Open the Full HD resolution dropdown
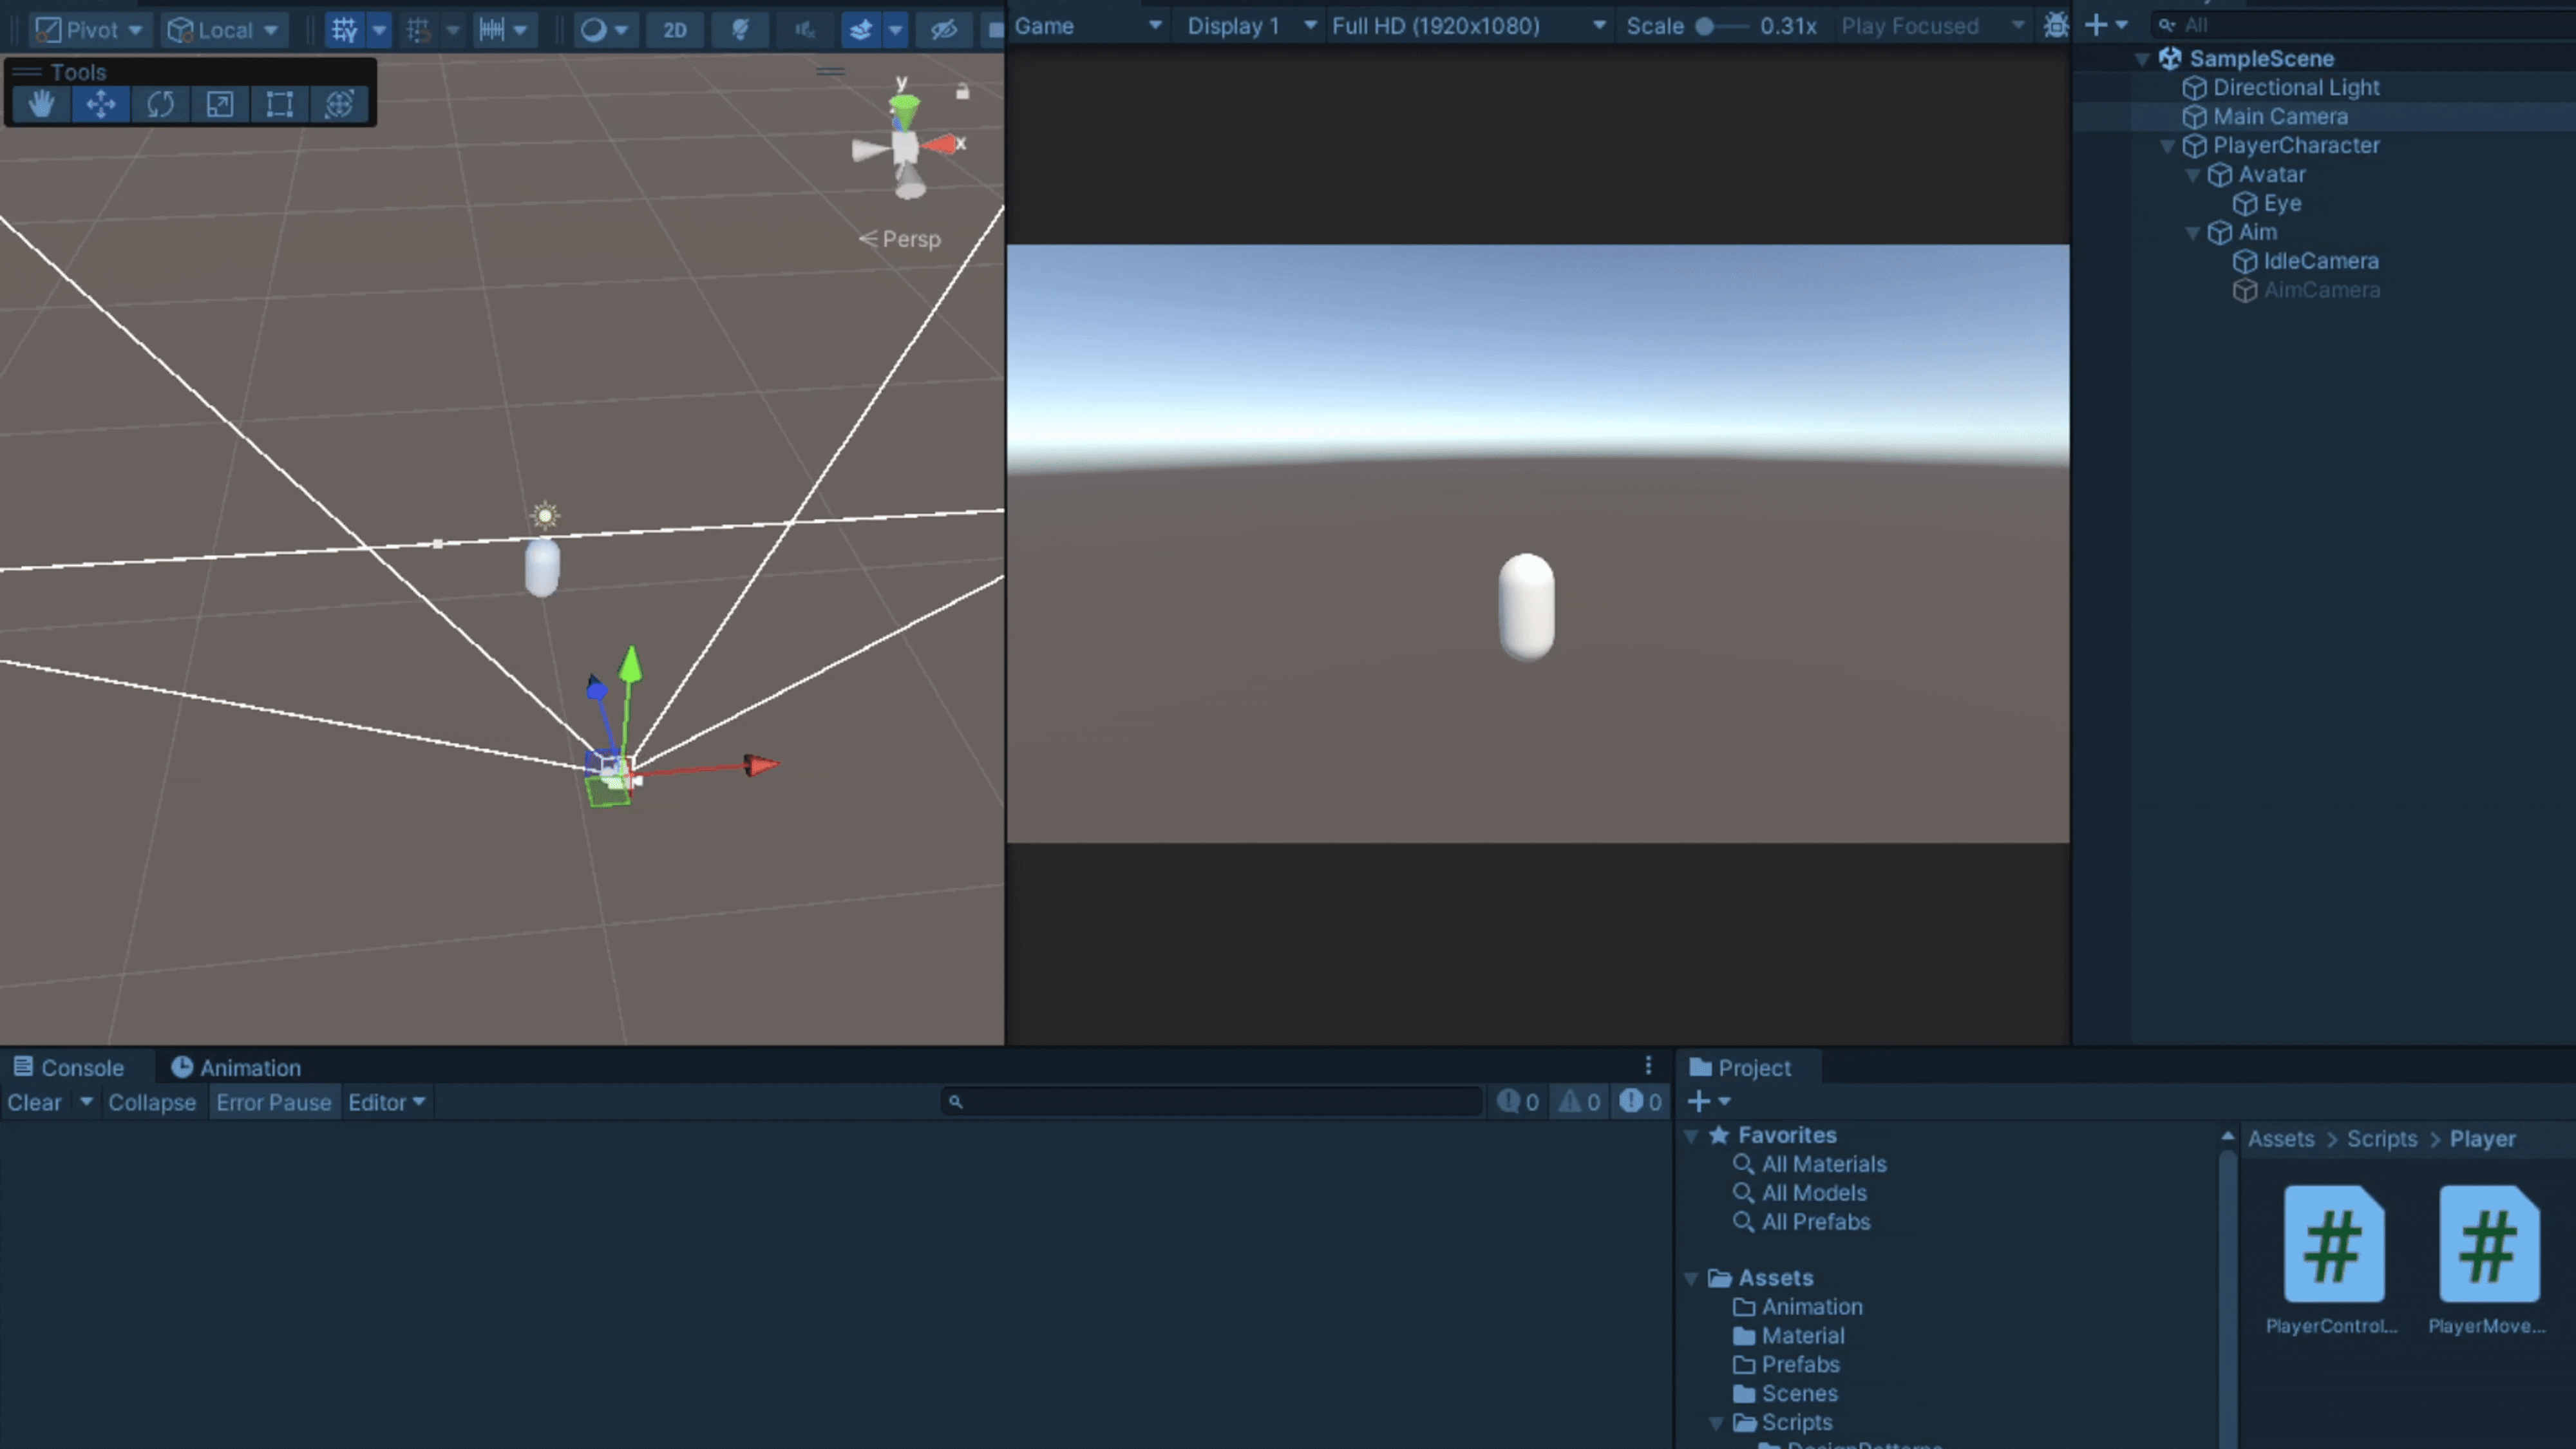The height and width of the screenshot is (1449, 2576). point(1468,26)
